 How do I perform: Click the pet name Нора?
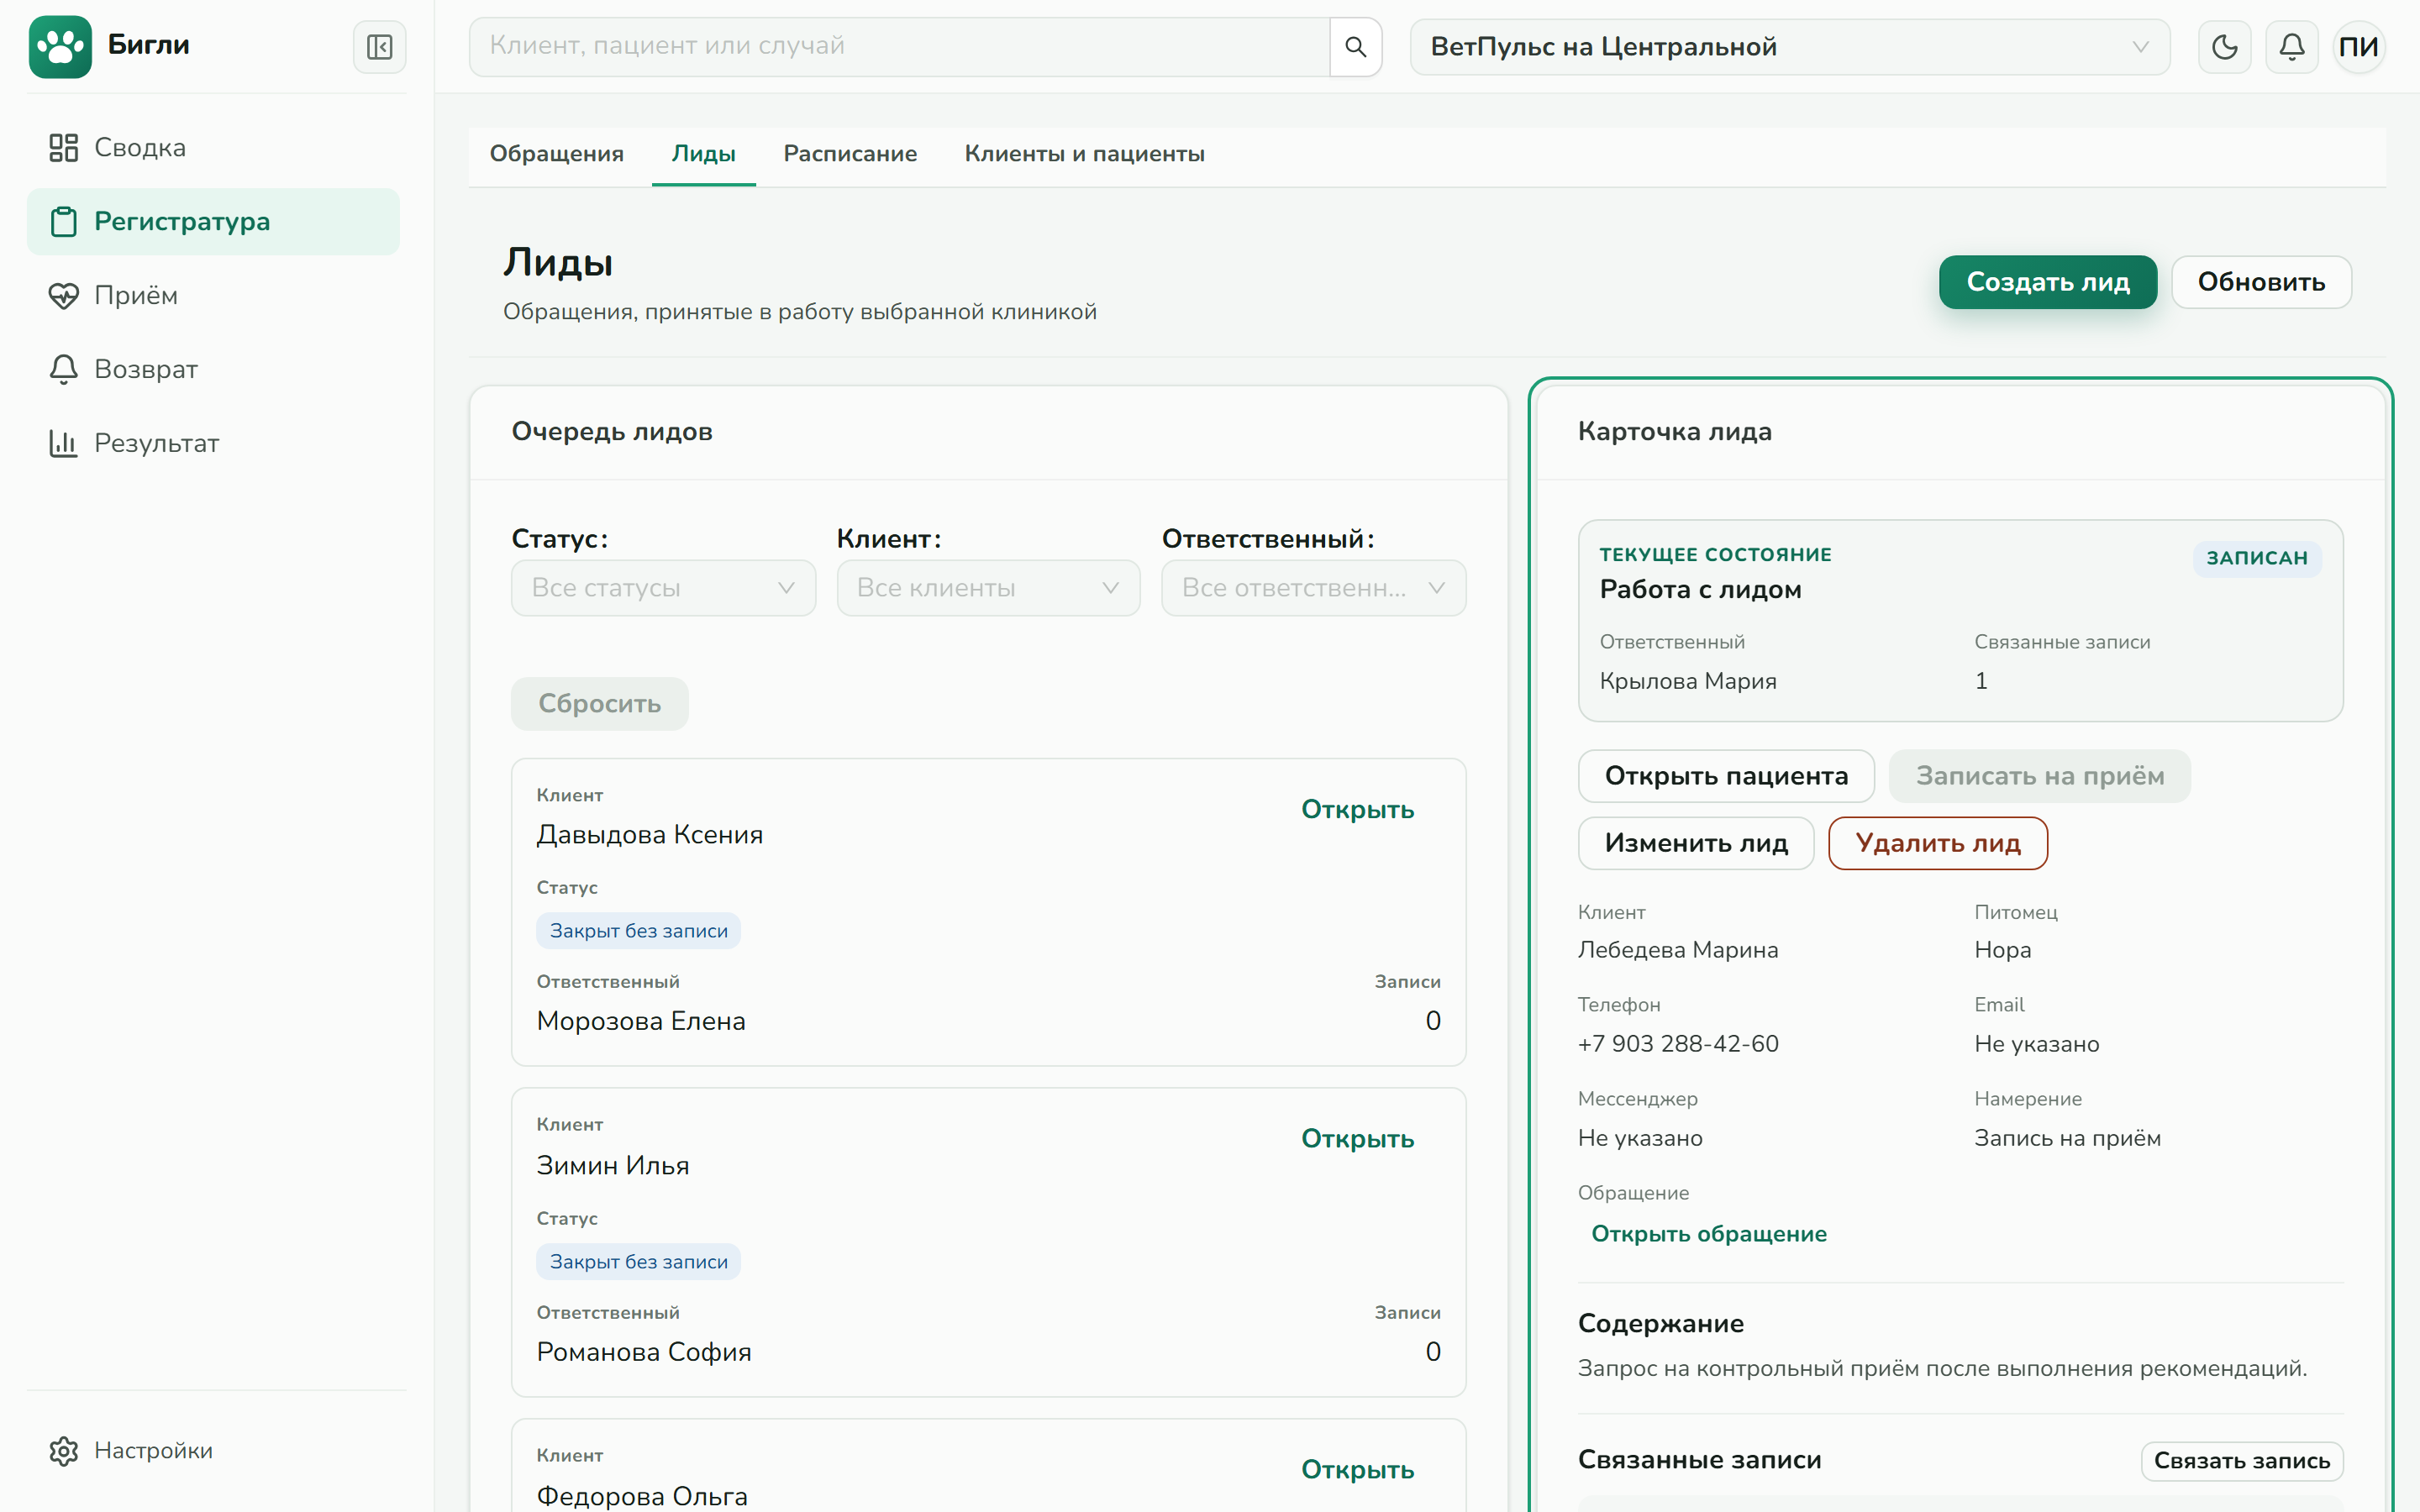tap(2002, 950)
